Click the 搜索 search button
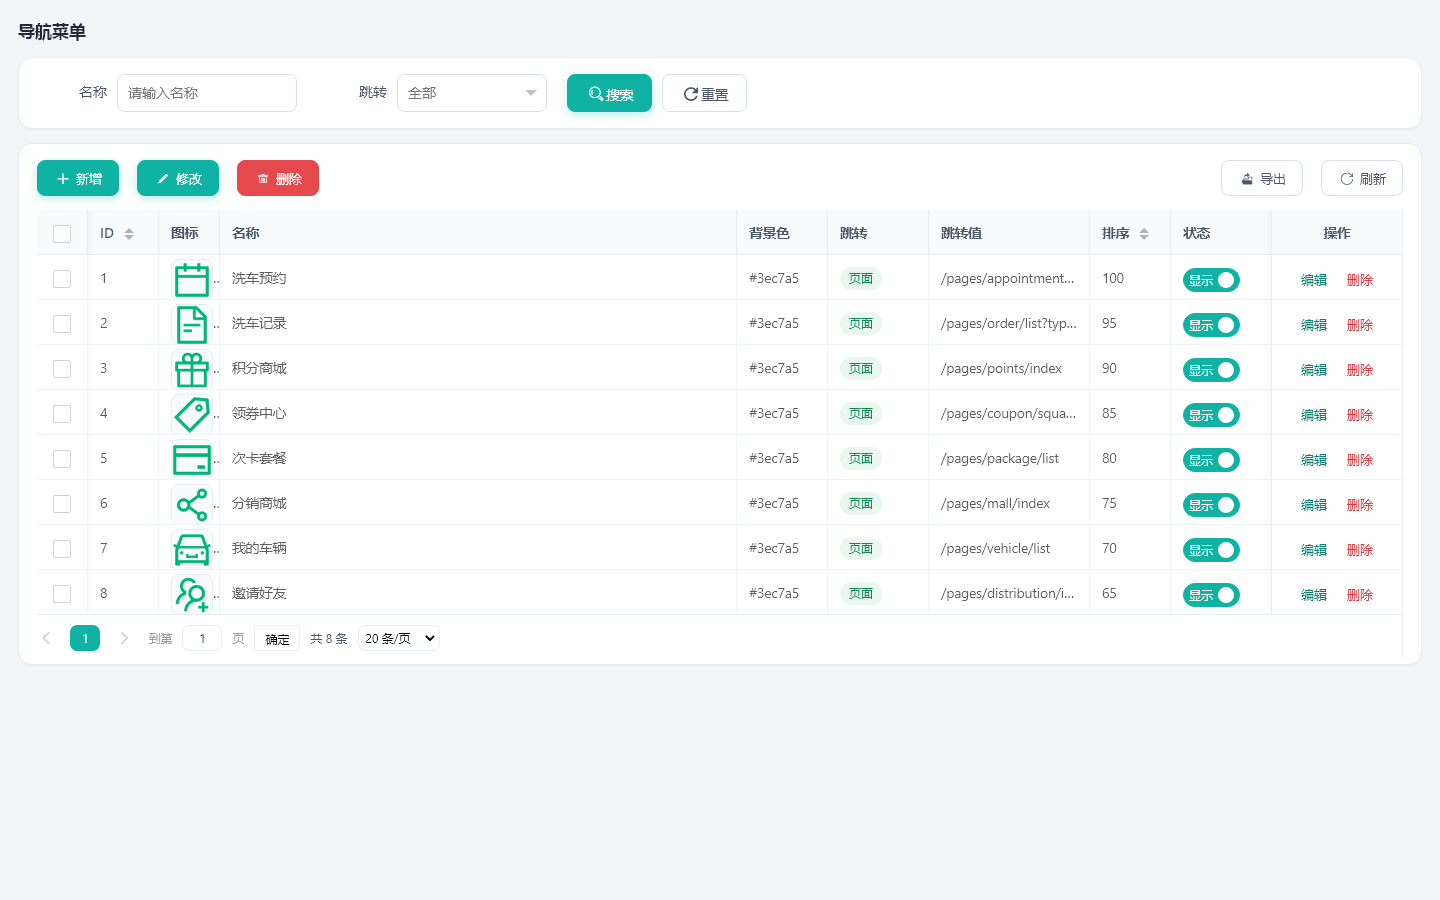Viewport: 1440px width, 900px height. coord(609,93)
